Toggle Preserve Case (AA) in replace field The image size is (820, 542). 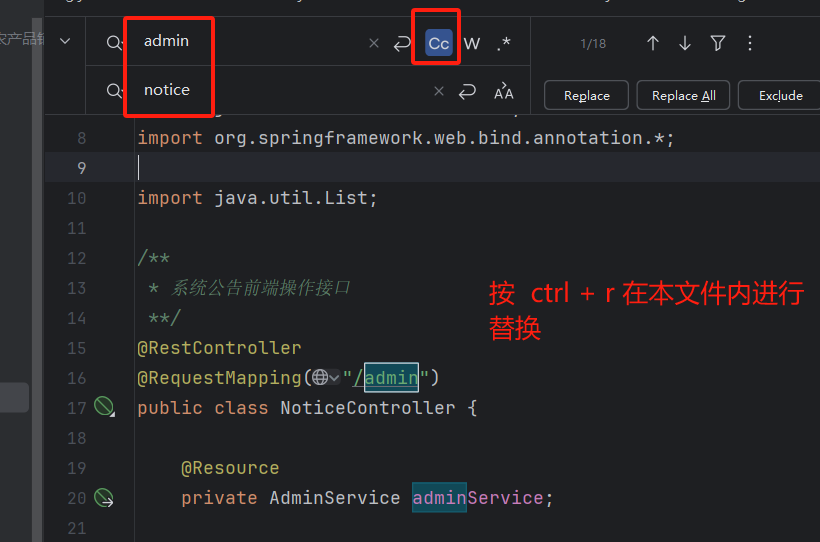coord(504,92)
